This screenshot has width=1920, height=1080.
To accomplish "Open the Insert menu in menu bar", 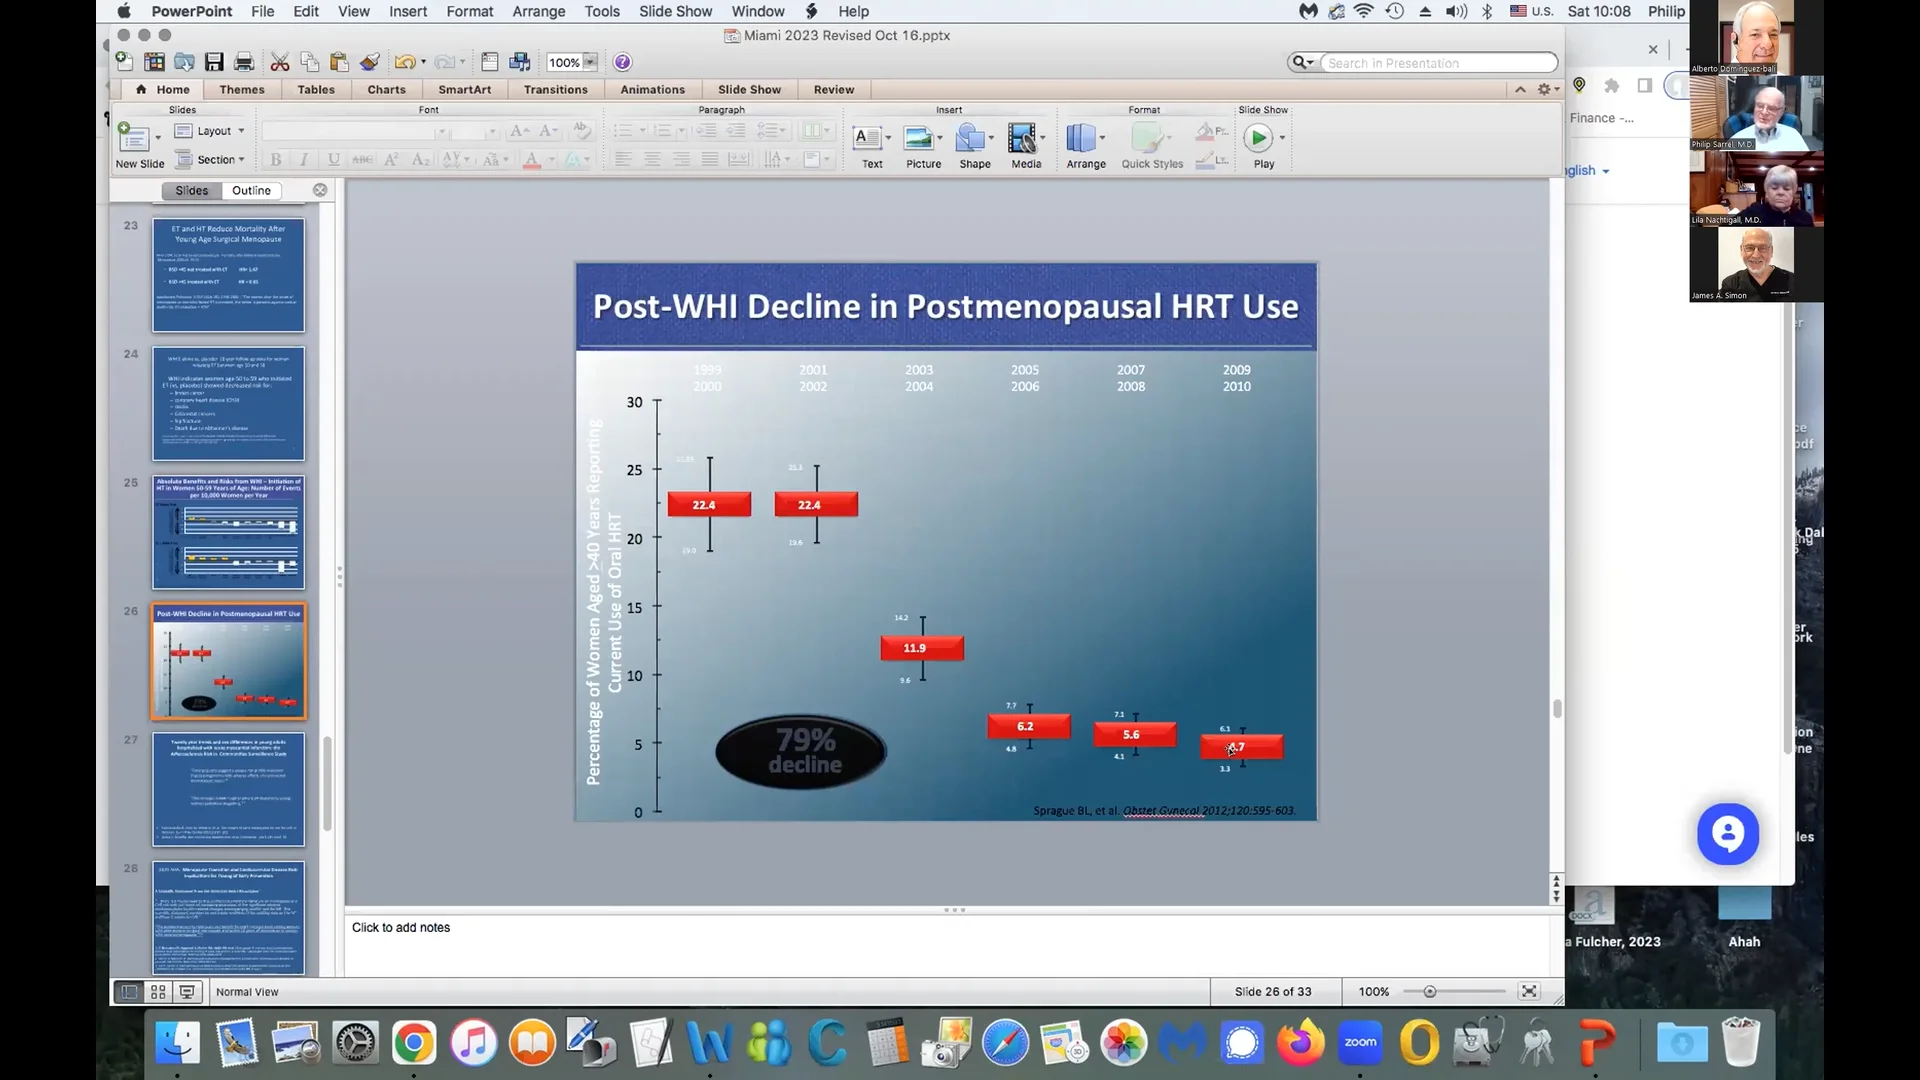I will coord(408,11).
